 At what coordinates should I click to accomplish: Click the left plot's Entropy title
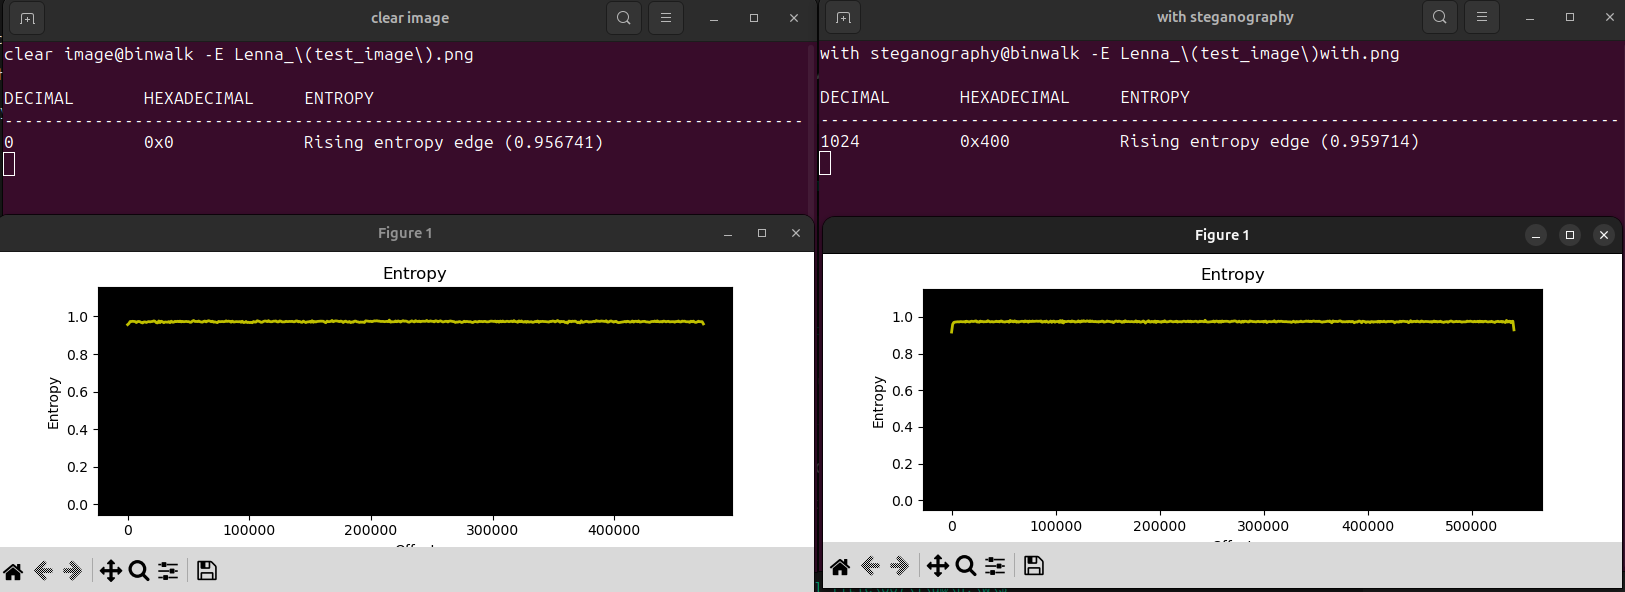pyautogui.click(x=415, y=273)
